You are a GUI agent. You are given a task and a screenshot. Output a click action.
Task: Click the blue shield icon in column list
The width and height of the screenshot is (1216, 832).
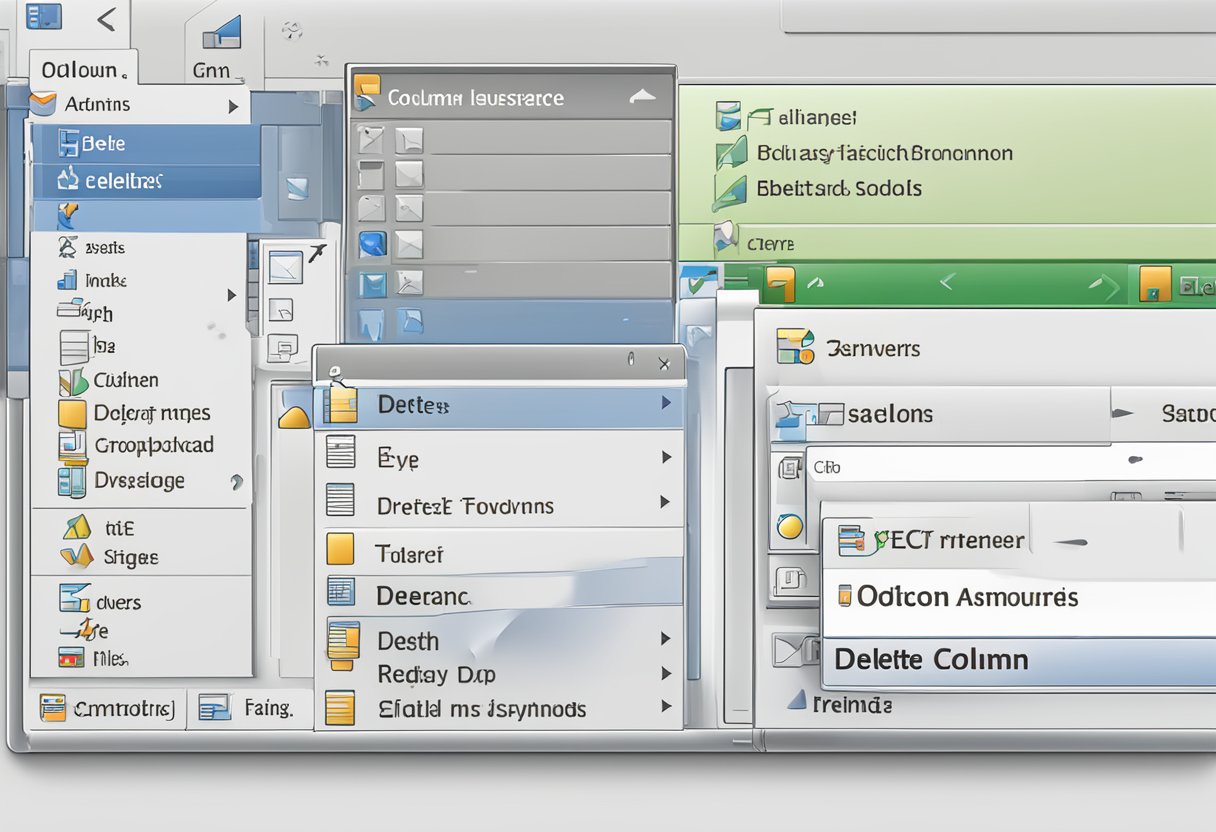tap(372, 243)
